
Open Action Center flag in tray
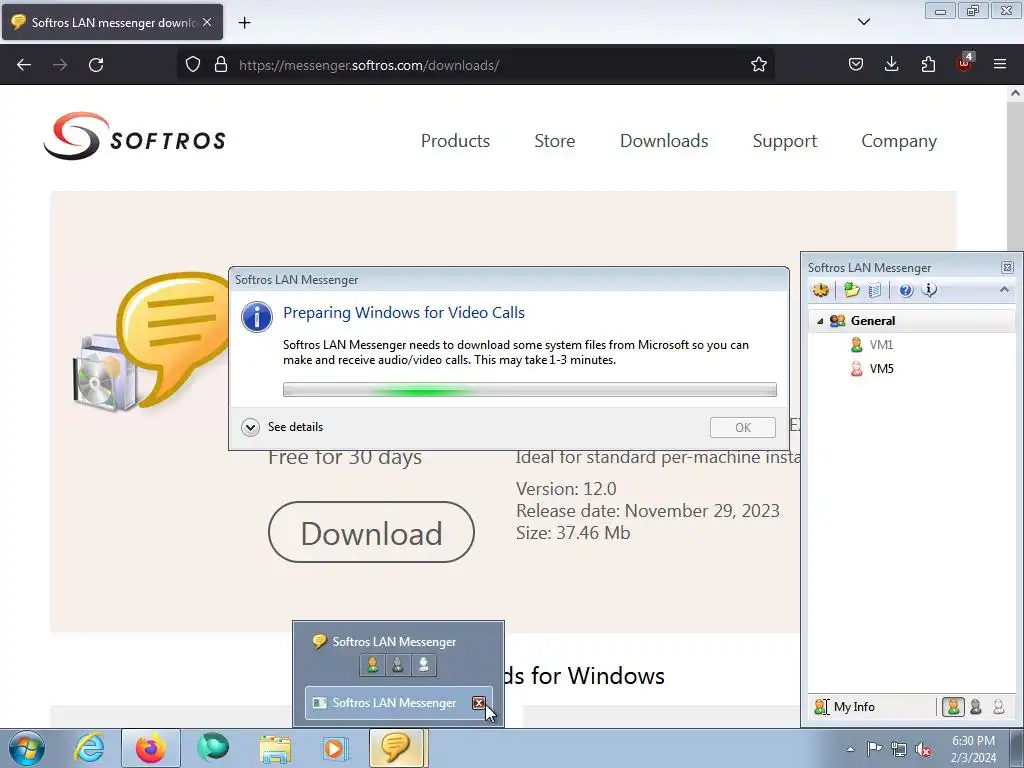(874, 749)
